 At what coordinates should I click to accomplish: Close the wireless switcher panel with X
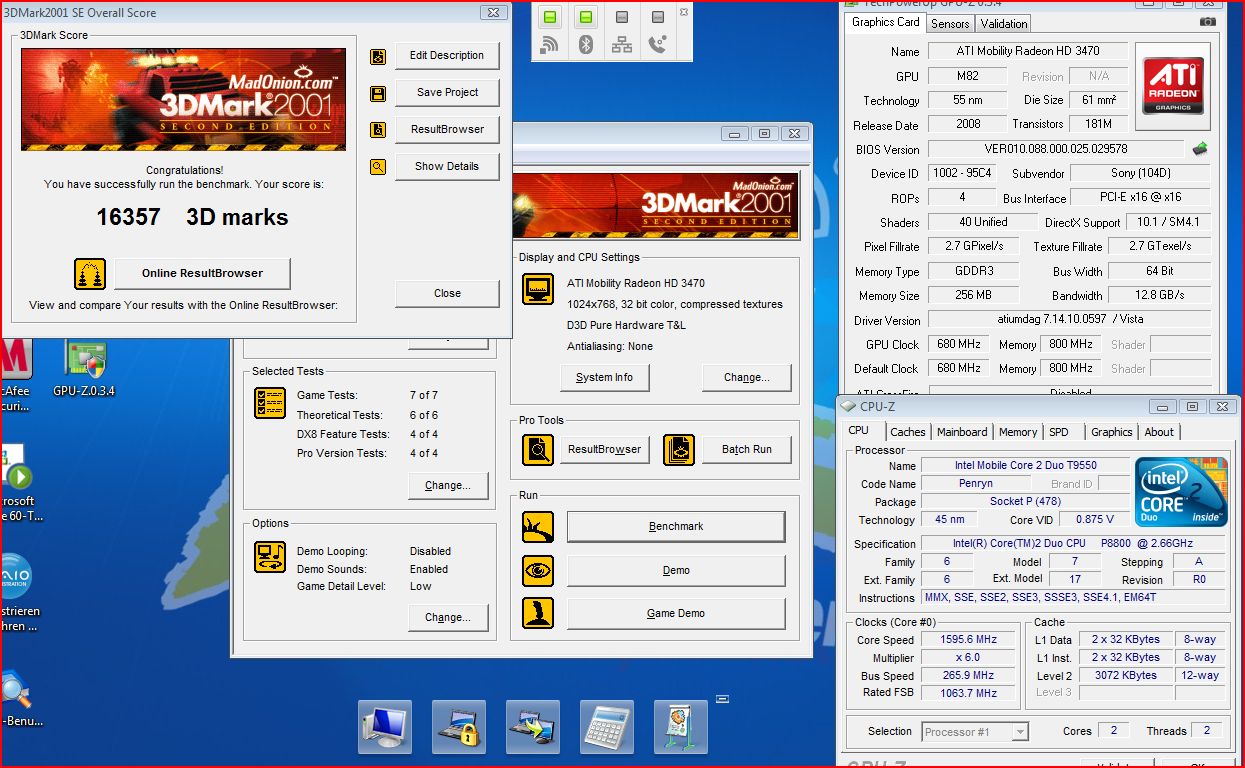pos(684,12)
